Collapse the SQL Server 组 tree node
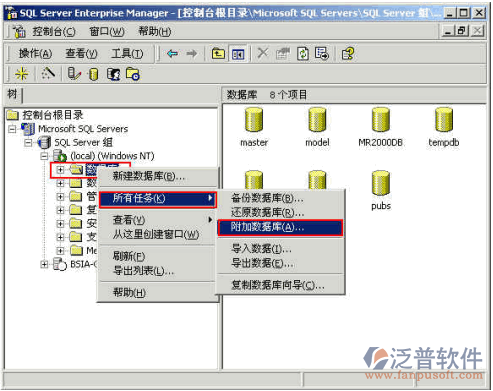This screenshot has width=493, height=391. (28, 143)
